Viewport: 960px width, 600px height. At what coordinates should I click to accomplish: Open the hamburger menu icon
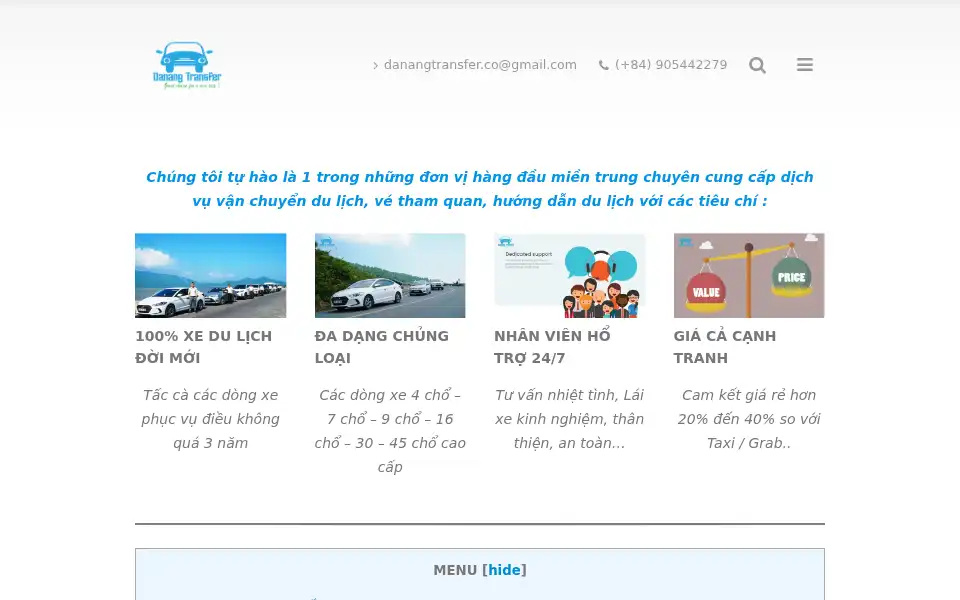[804, 64]
